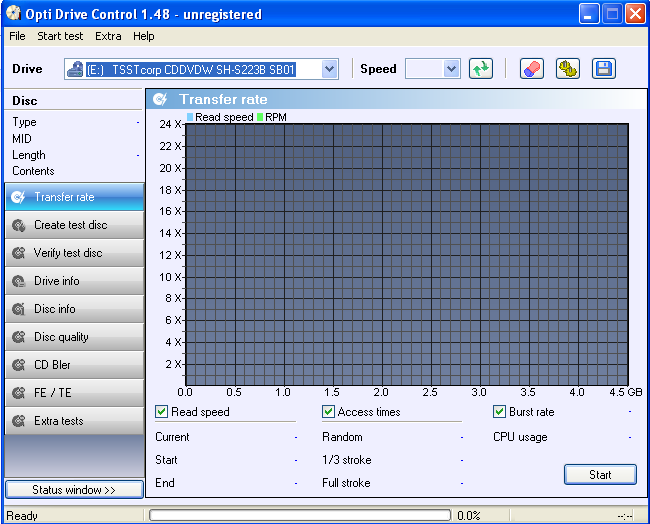650x524 pixels.
Task: Click the progress bar in status bar
Action: tap(300, 516)
